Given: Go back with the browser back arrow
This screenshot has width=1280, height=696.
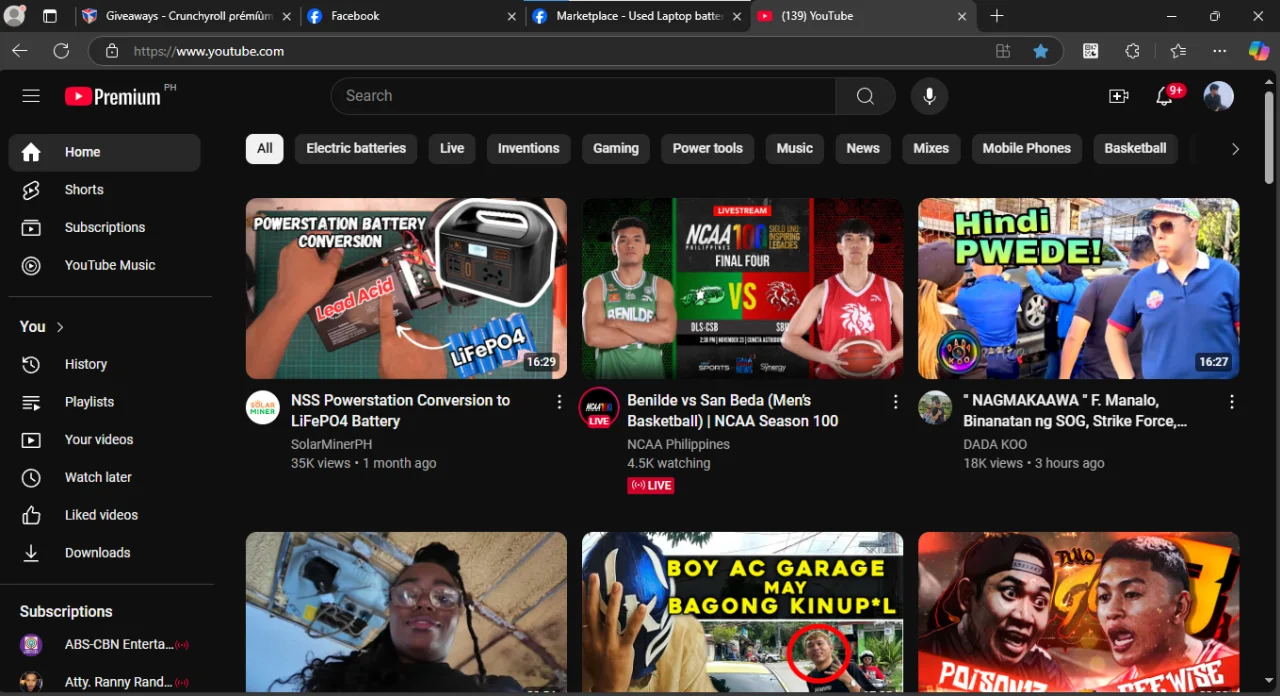Looking at the screenshot, I should coord(20,51).
